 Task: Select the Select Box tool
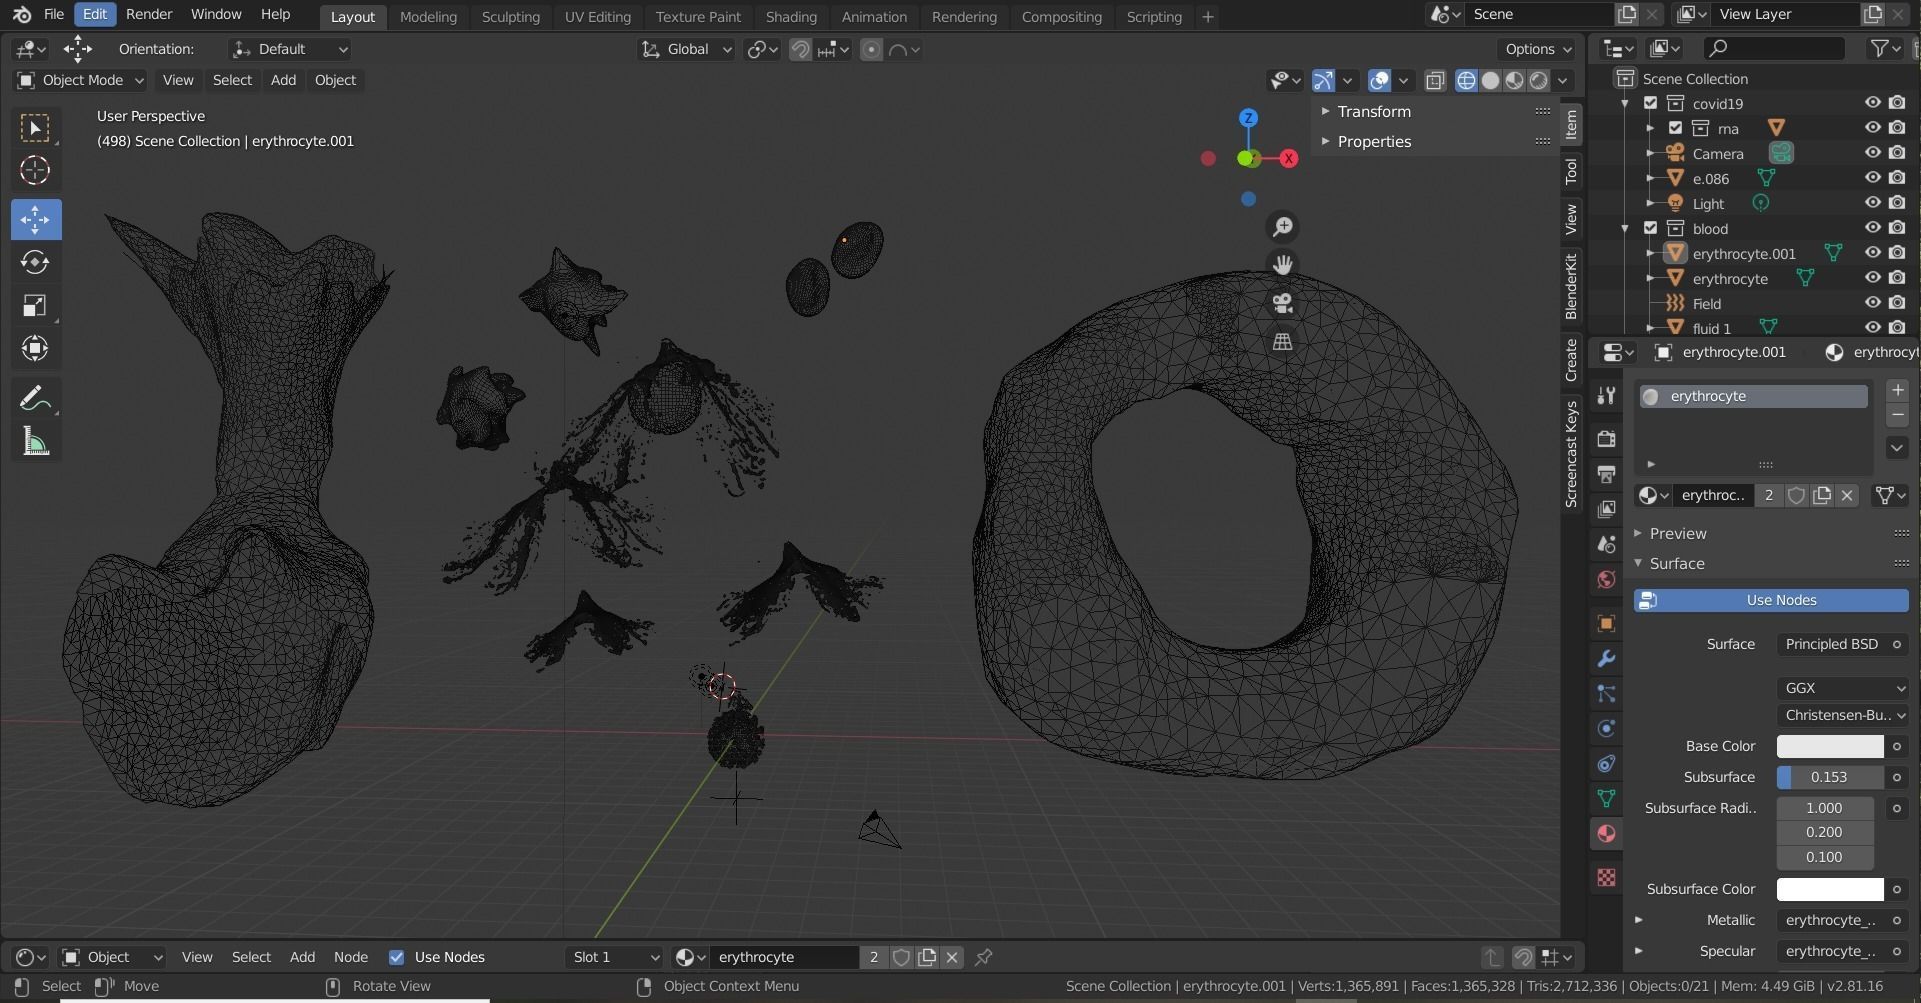click(35, 128)
